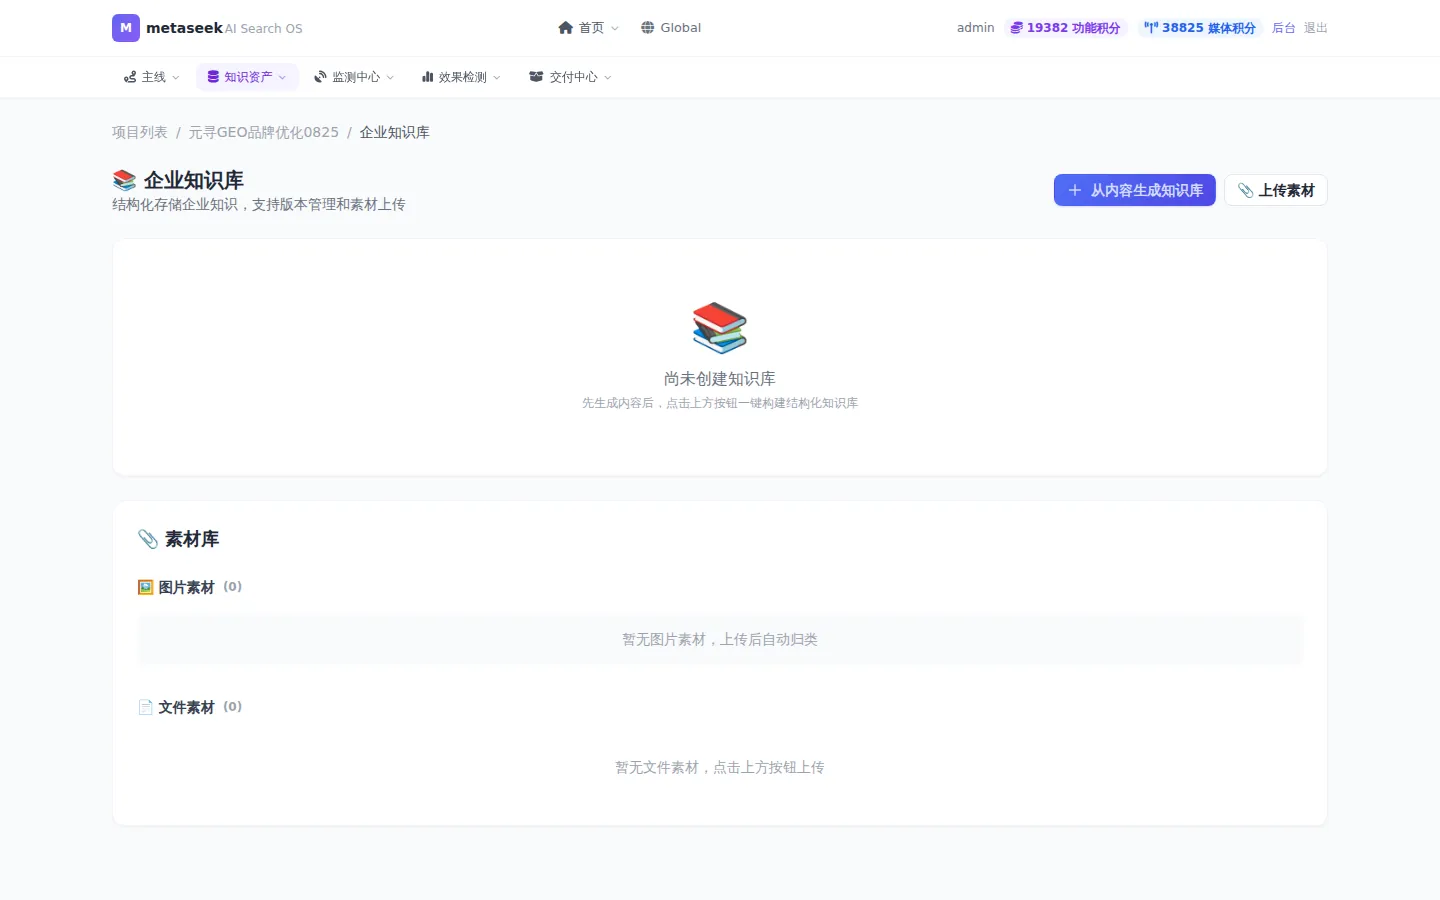Image resolution: width=1440 pixels, height=900 pixels.
Task: Click the coin stack icon beside 19382 功能积分
Action: pyautogui.click(x=1016, y=28)
